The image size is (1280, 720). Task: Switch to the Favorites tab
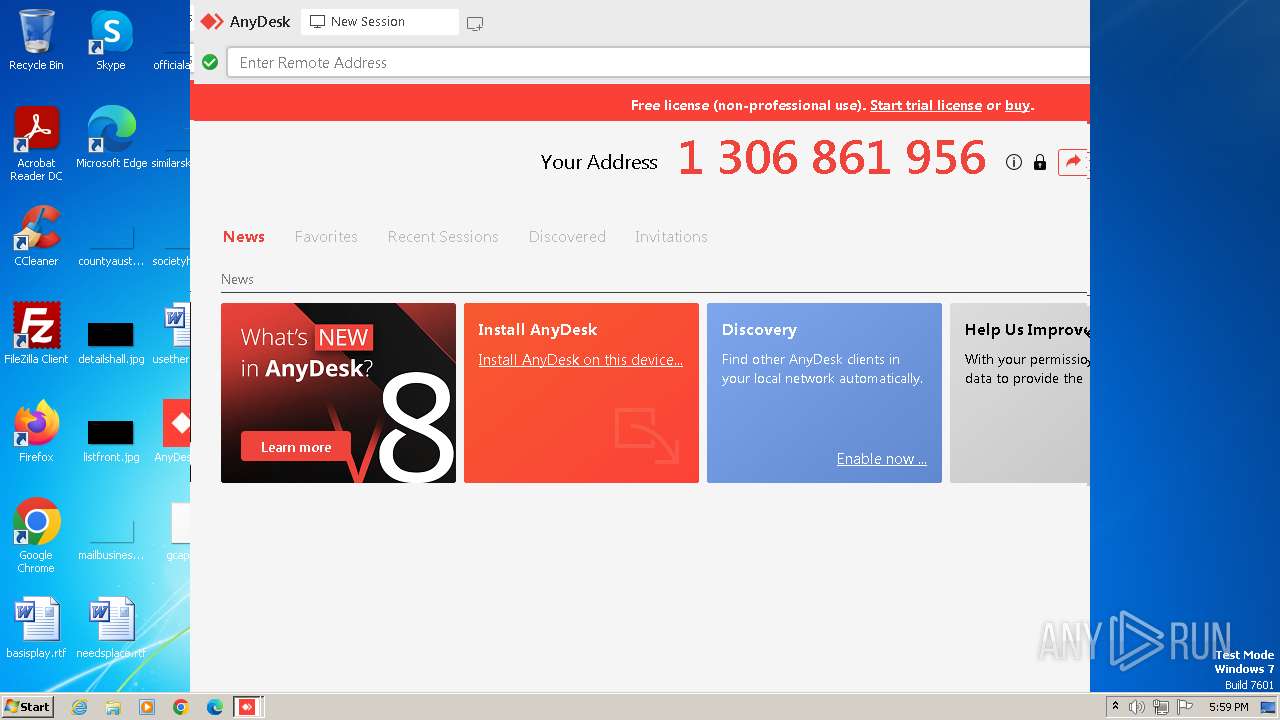[326, 237]
